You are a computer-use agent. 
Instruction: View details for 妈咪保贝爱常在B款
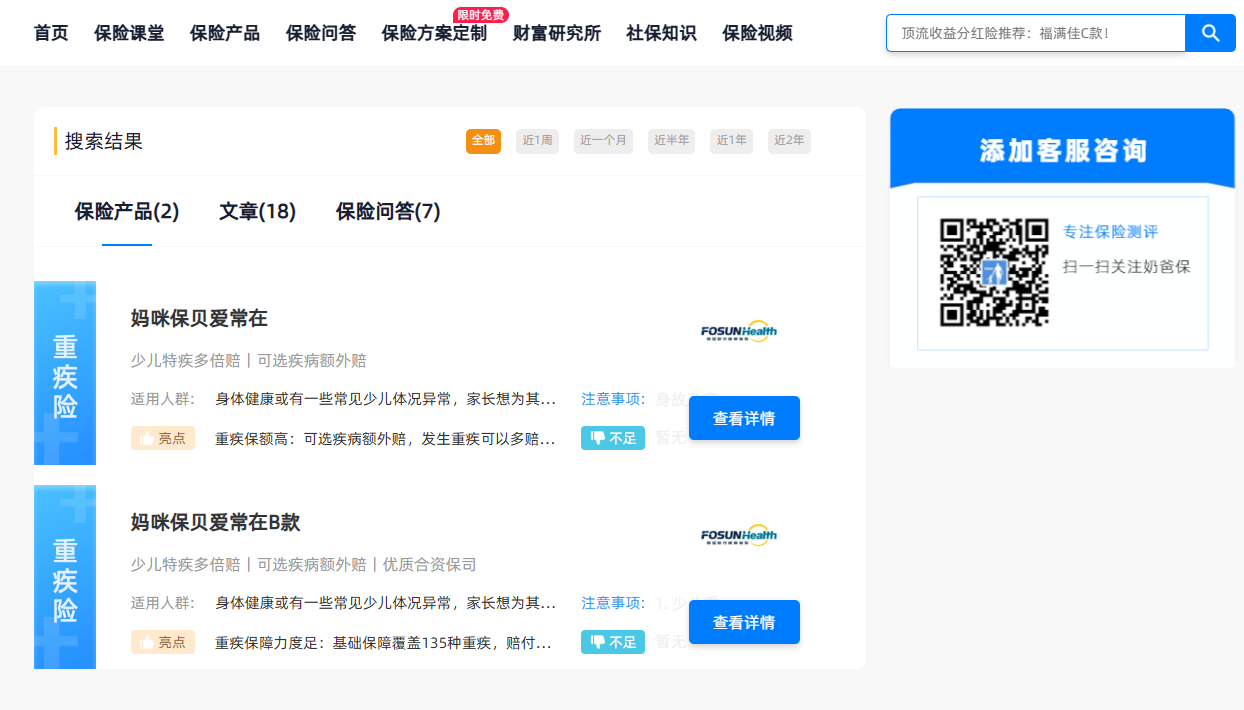743,622
